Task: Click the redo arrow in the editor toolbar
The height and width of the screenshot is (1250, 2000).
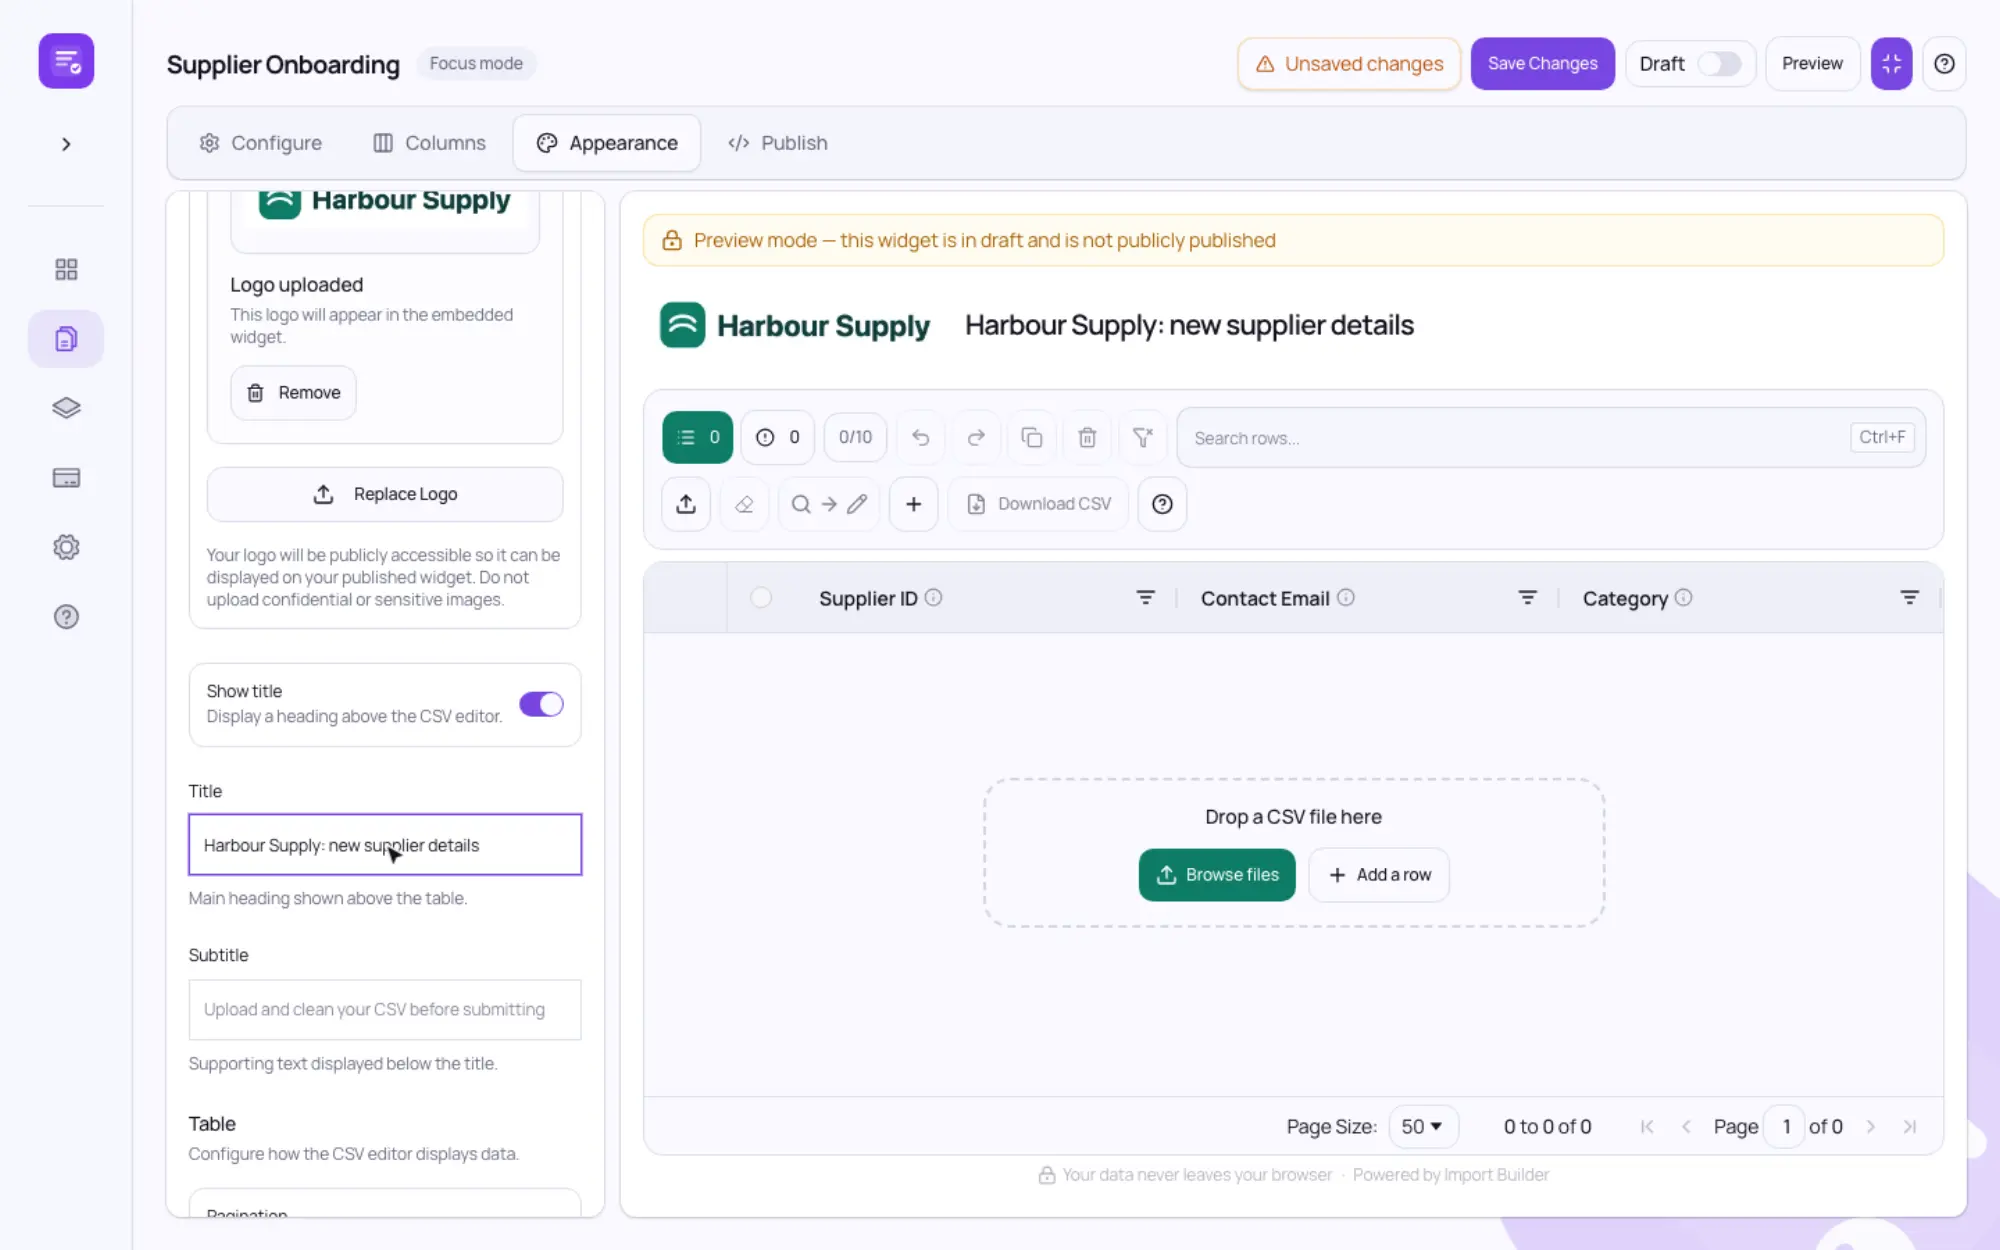Action: [976, 437]
